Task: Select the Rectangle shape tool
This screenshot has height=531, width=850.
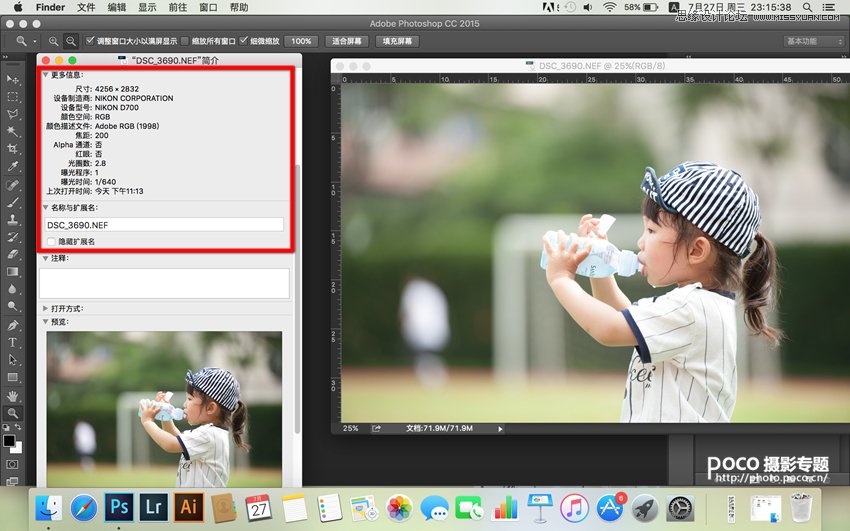Action: click(12, 377)
